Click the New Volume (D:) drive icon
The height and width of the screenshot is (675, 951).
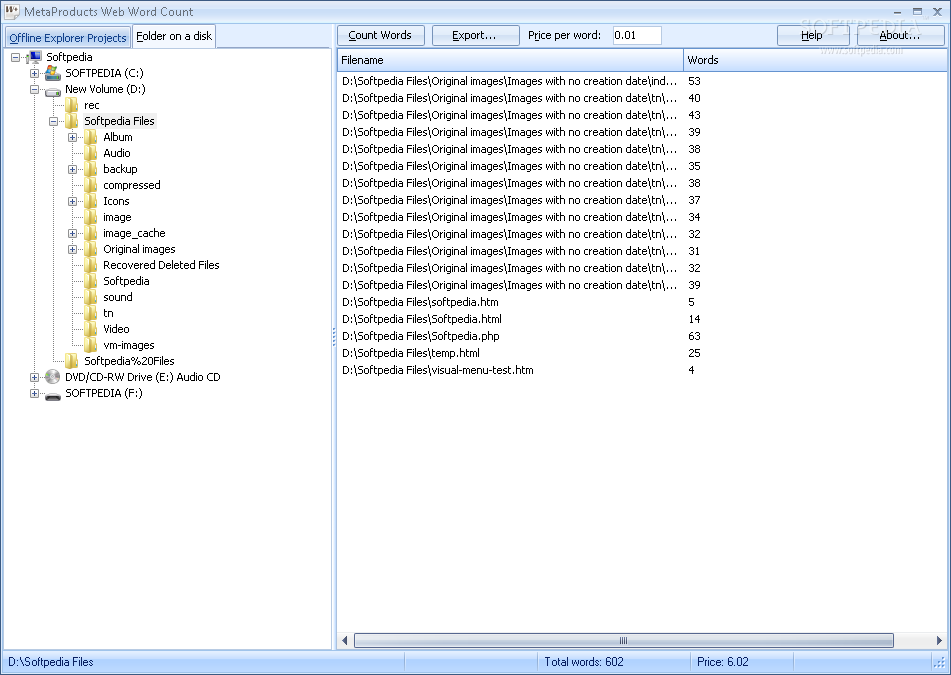click(53, 91)
